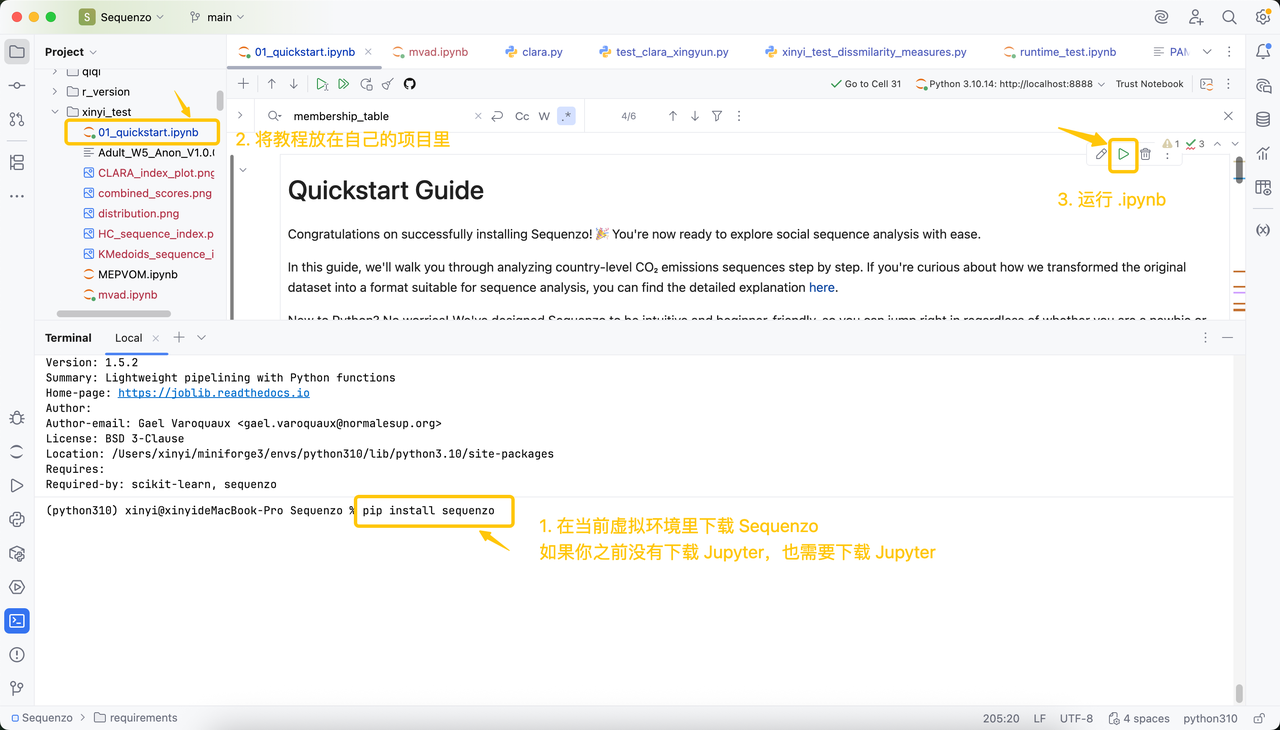Add a new cell with the plus icon
This screenshot has height=730, width=1280.
(x=243, y=84)
